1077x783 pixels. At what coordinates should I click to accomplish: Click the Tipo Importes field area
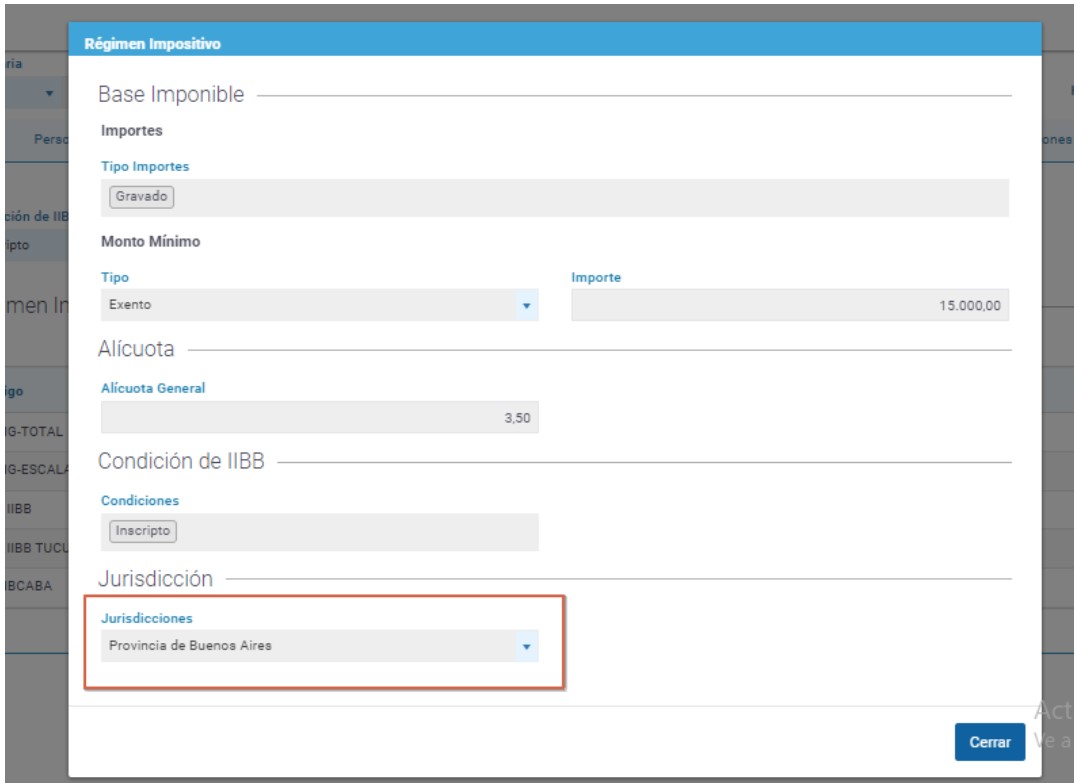pos(555,198)
